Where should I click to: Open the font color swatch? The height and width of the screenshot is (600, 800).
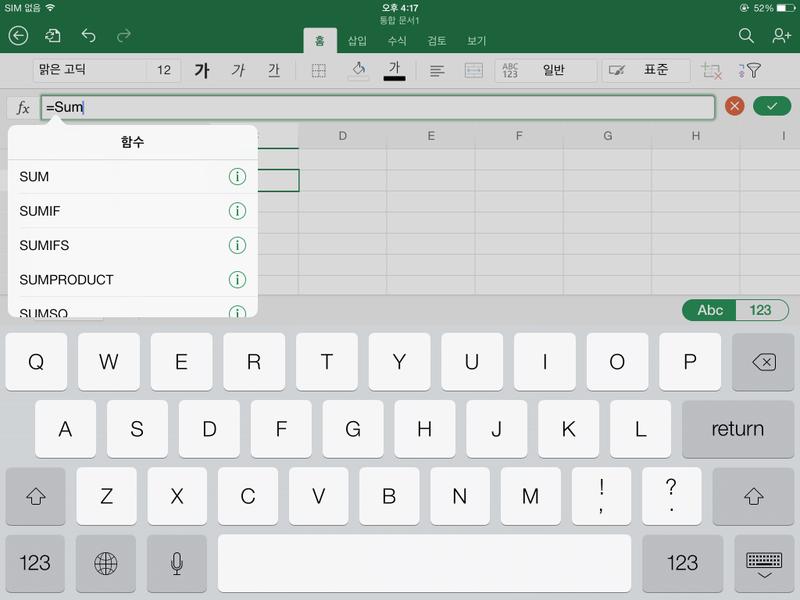point(394,71)
